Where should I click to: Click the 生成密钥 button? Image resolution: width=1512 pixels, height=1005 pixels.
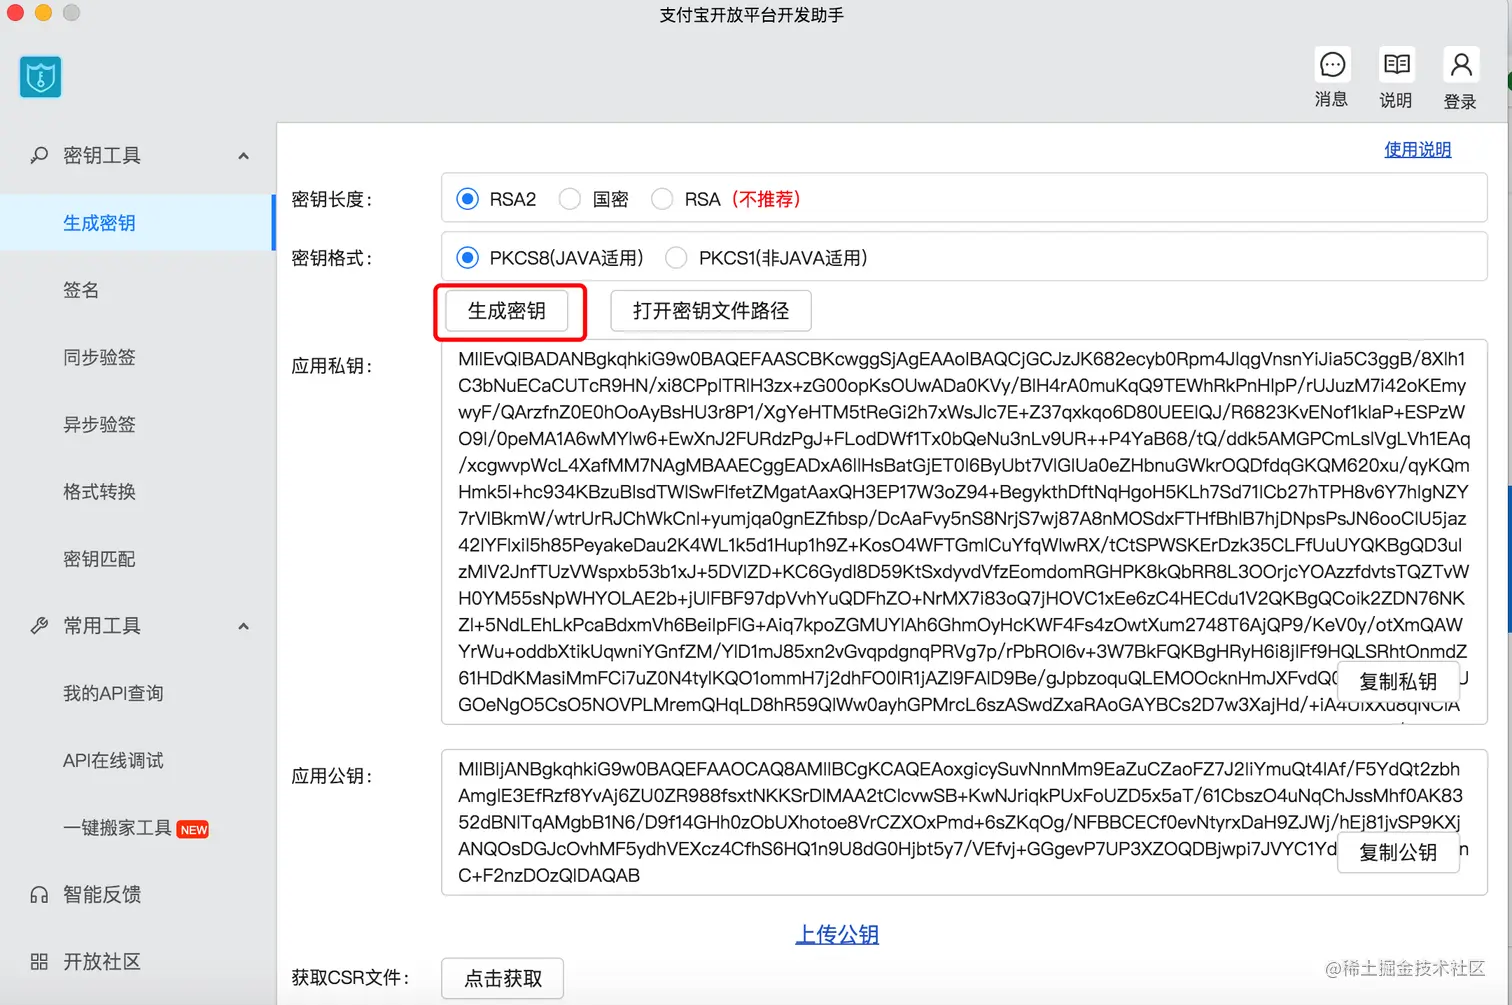tap(507, 311)
